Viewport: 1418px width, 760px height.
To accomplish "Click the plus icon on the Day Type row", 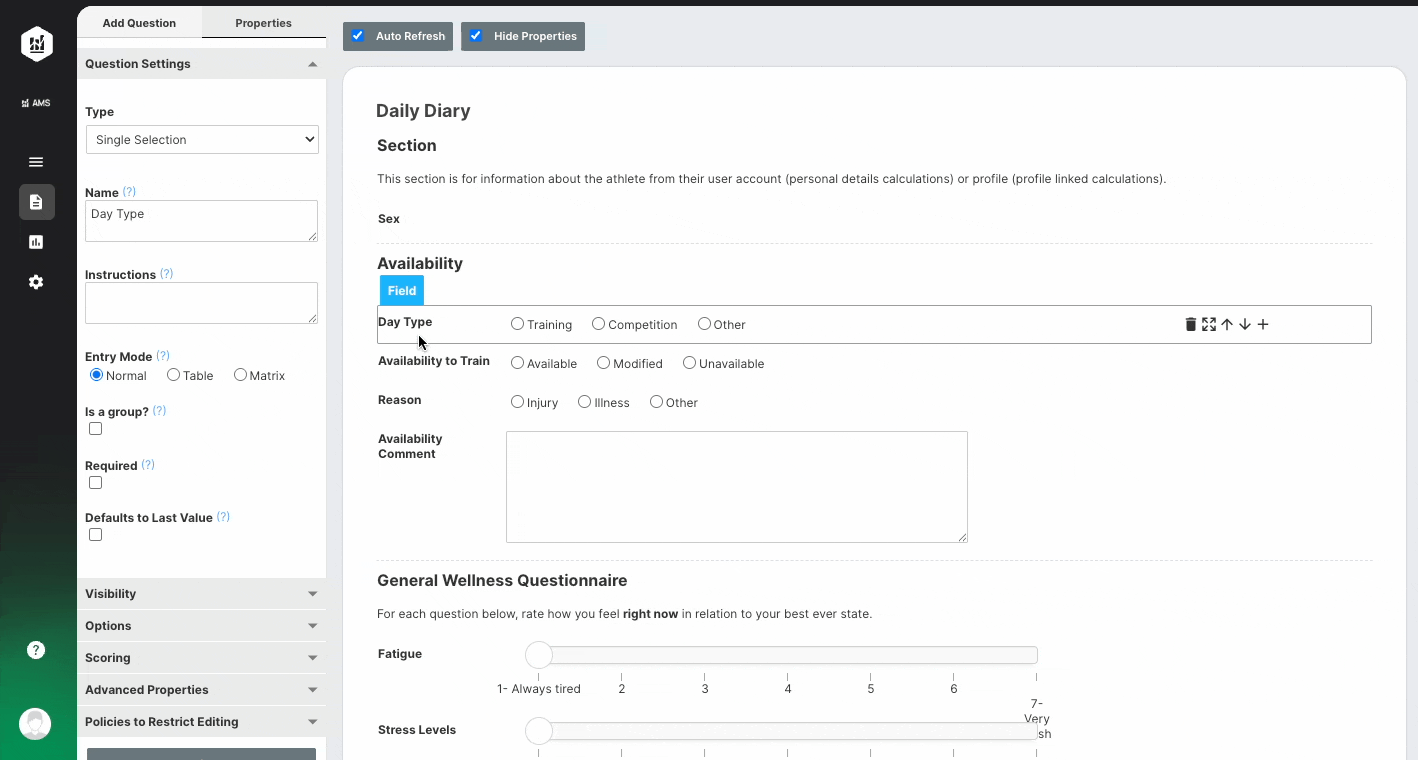I will (1263, 324).
